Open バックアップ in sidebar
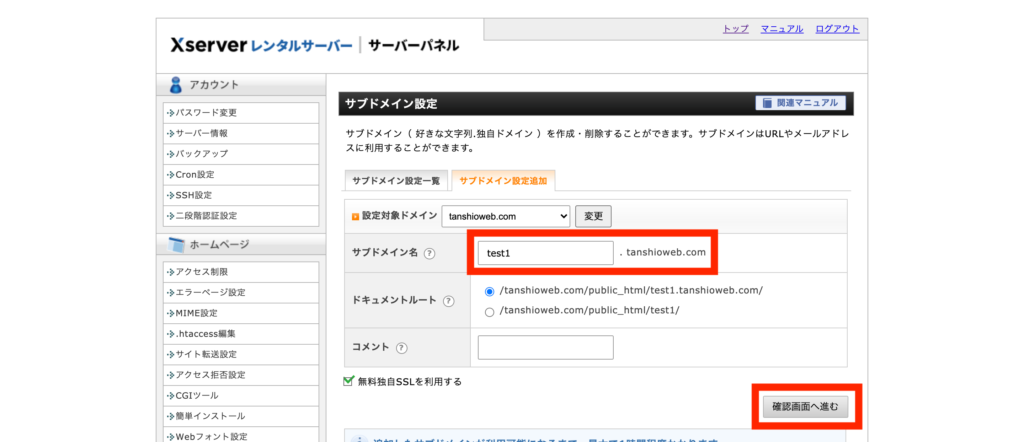The height and width of the screenshot is (442, 1024). pos(241,153)
